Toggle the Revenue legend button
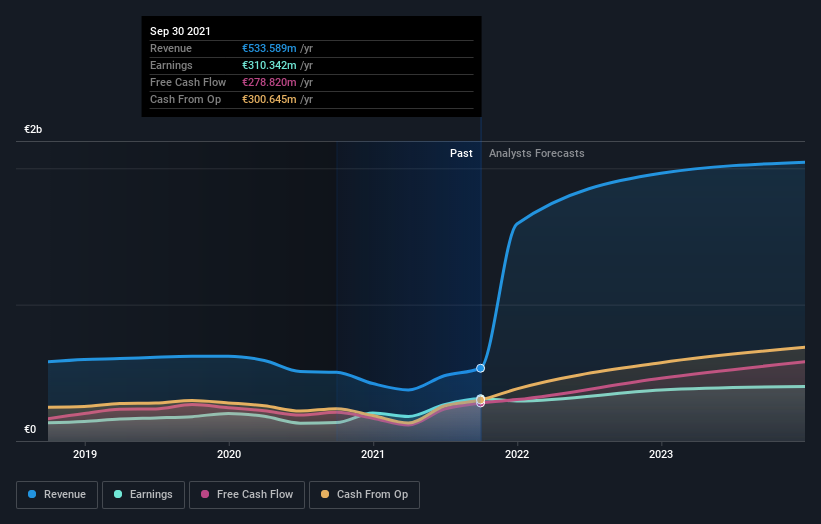Screen dimensions: 821x524 57,495
